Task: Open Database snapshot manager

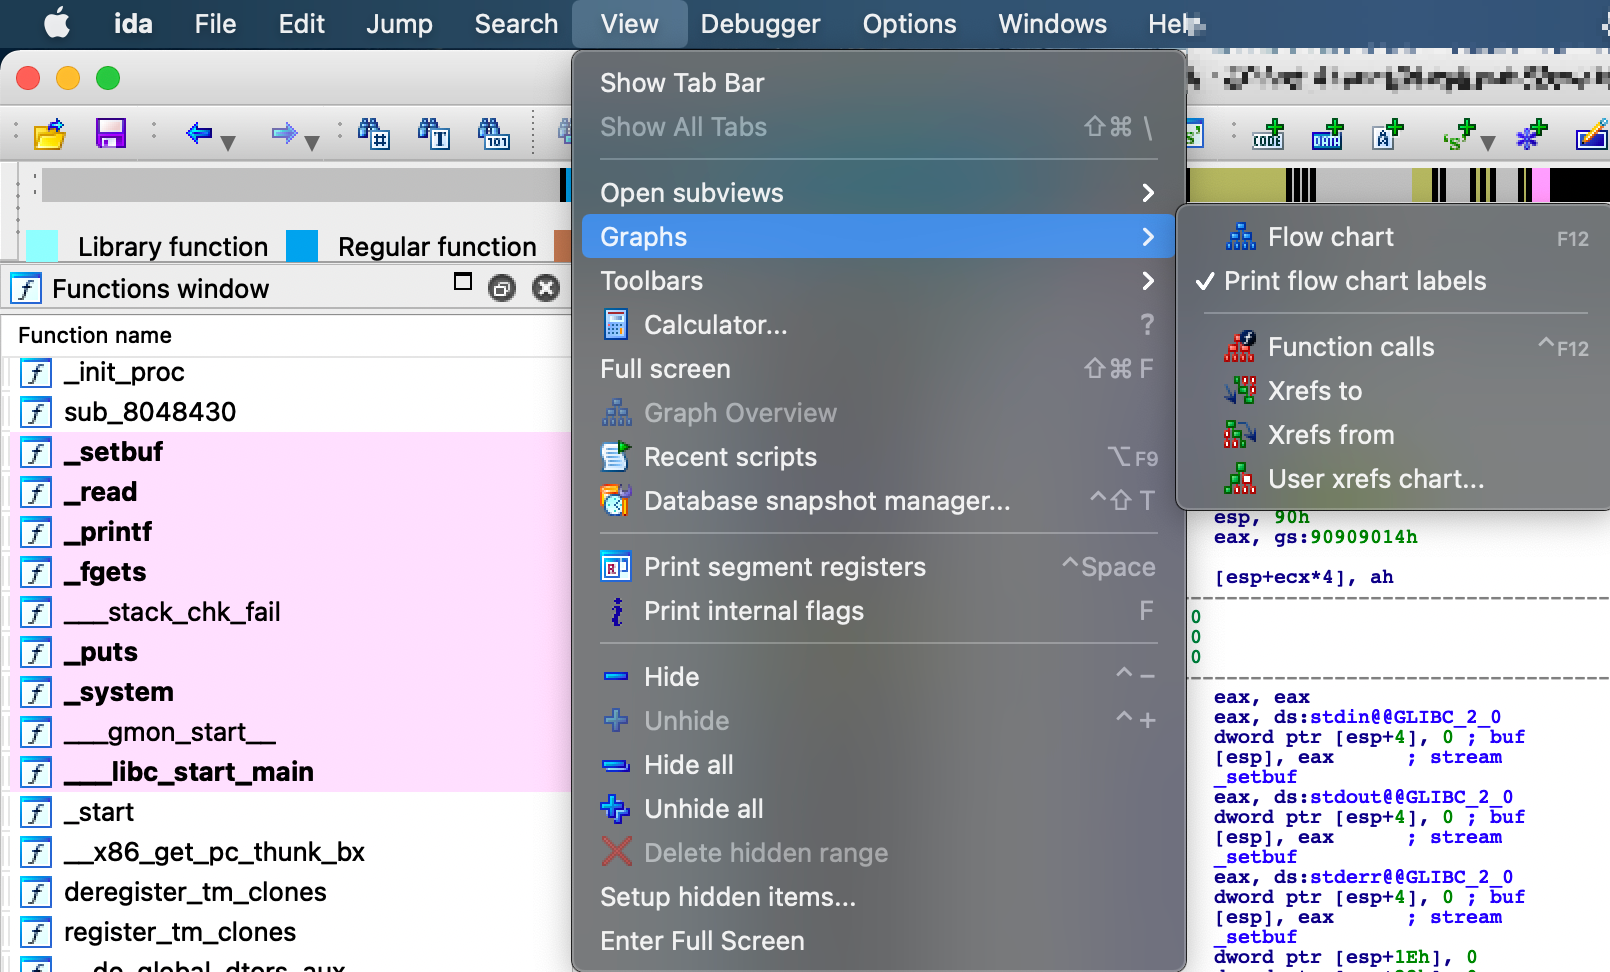Action: coord(878,501)
